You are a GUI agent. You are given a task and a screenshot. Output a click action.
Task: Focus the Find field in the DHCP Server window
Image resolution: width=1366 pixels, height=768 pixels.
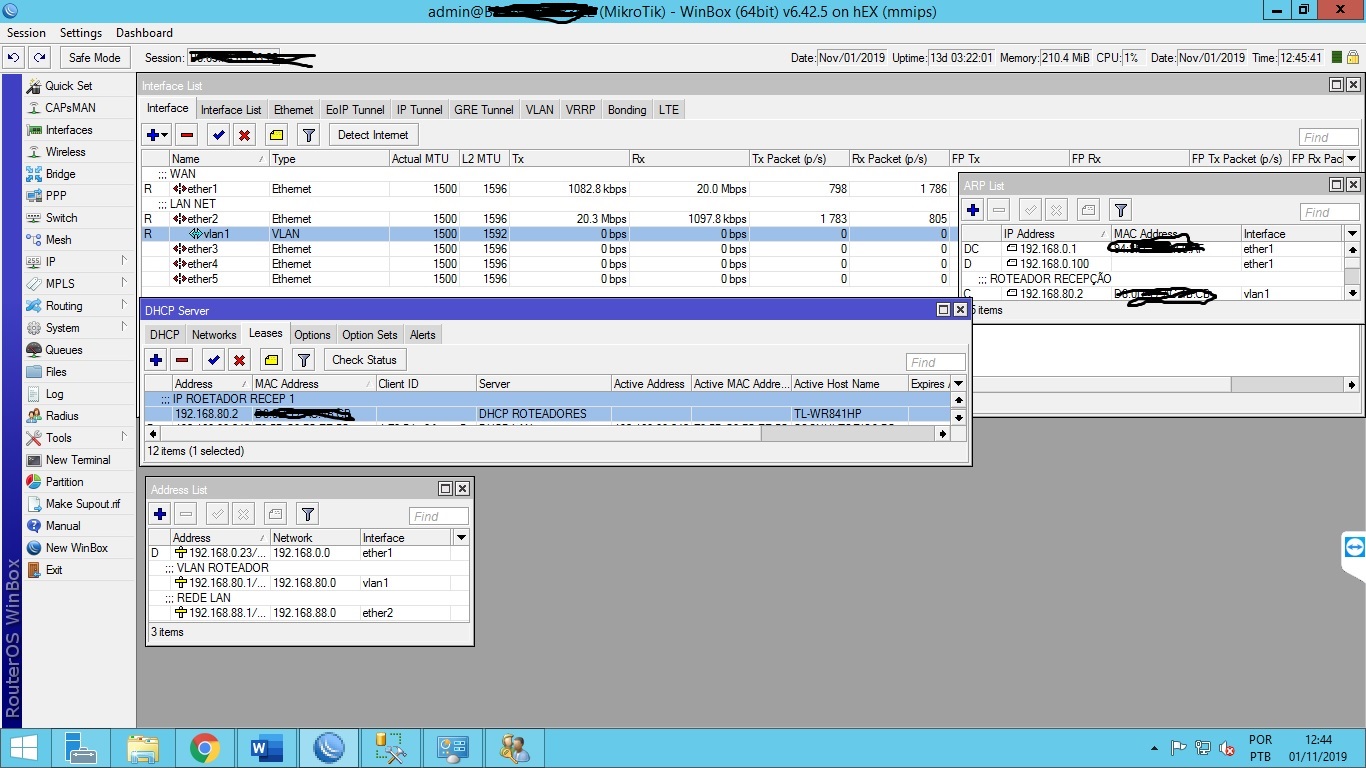click(x=936, y=362)
